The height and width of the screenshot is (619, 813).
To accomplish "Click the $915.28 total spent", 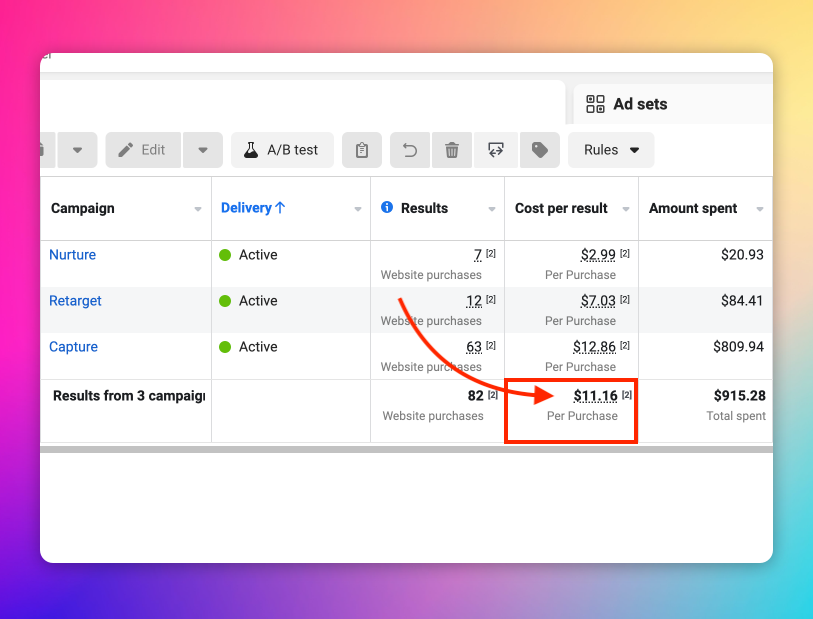I will (x=739, y=396).
